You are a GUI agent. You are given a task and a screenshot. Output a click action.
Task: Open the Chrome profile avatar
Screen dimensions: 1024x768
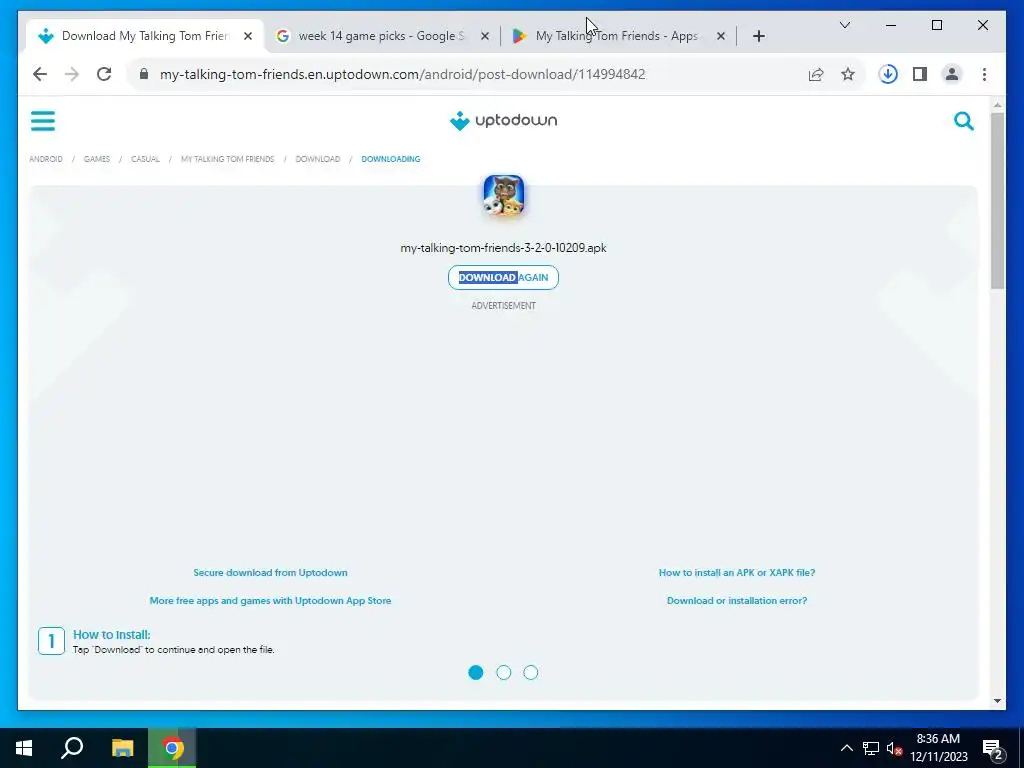click(952, 74)
